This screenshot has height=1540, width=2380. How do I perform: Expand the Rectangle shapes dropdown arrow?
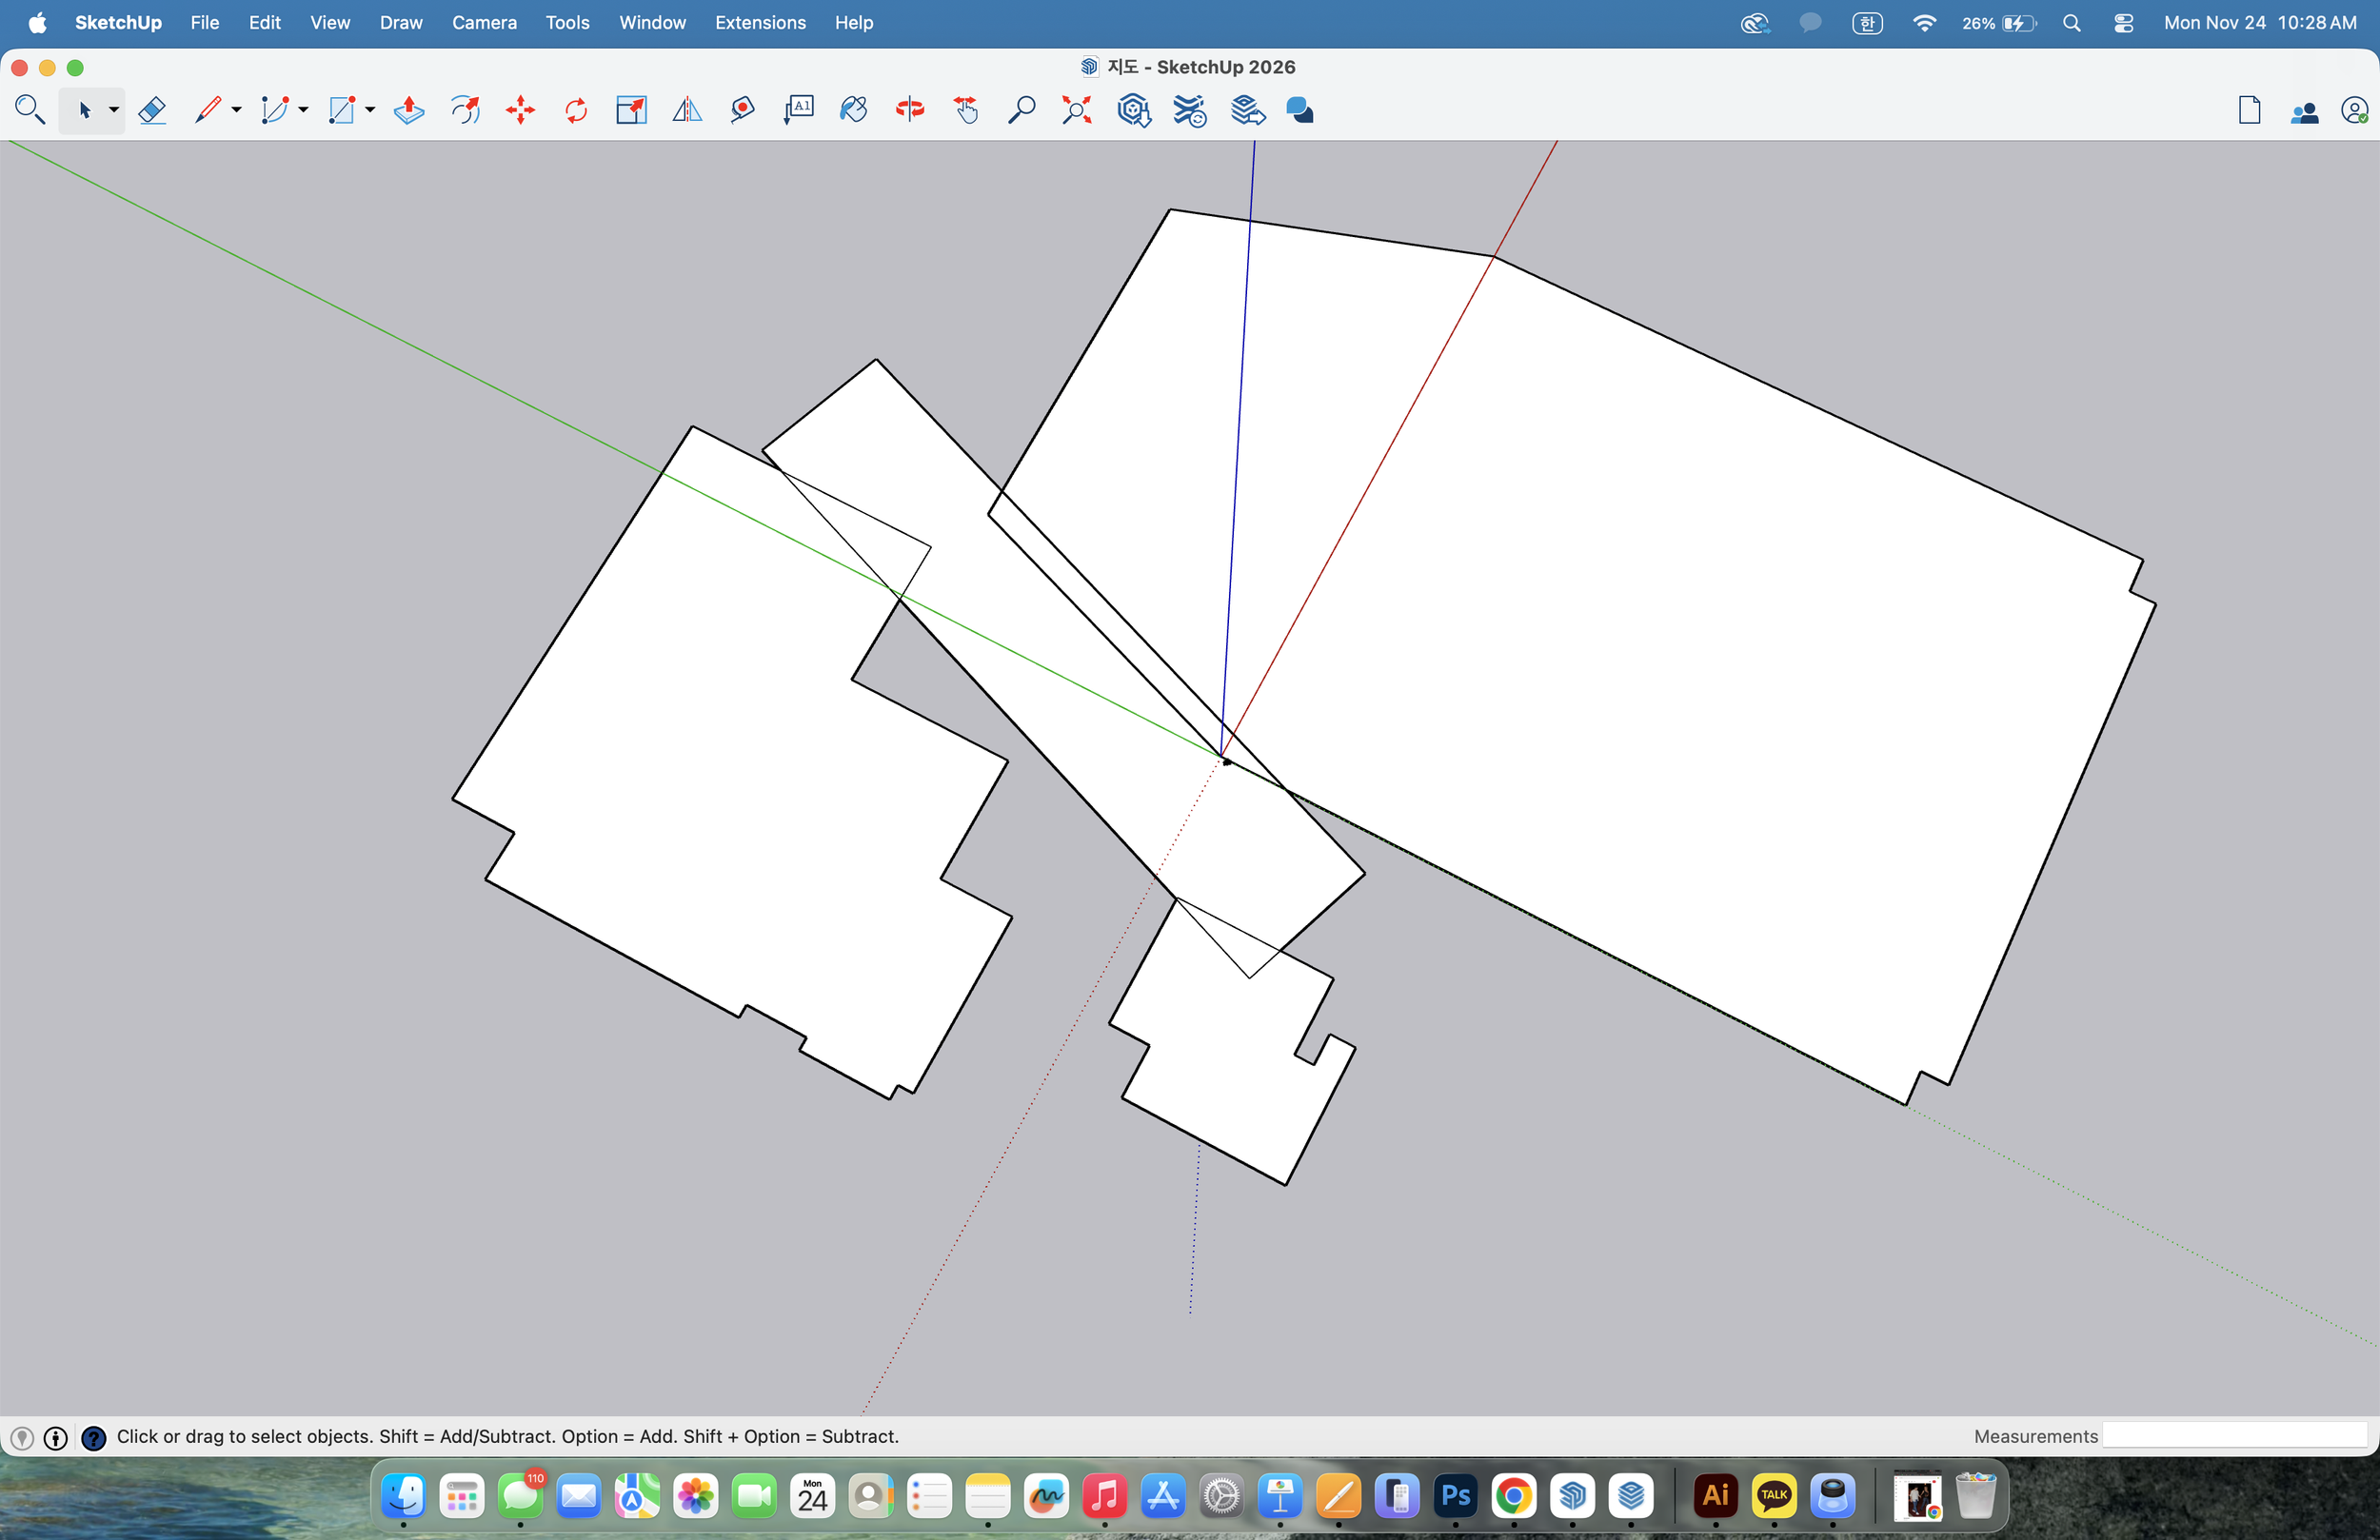click(x=370, y=110)
